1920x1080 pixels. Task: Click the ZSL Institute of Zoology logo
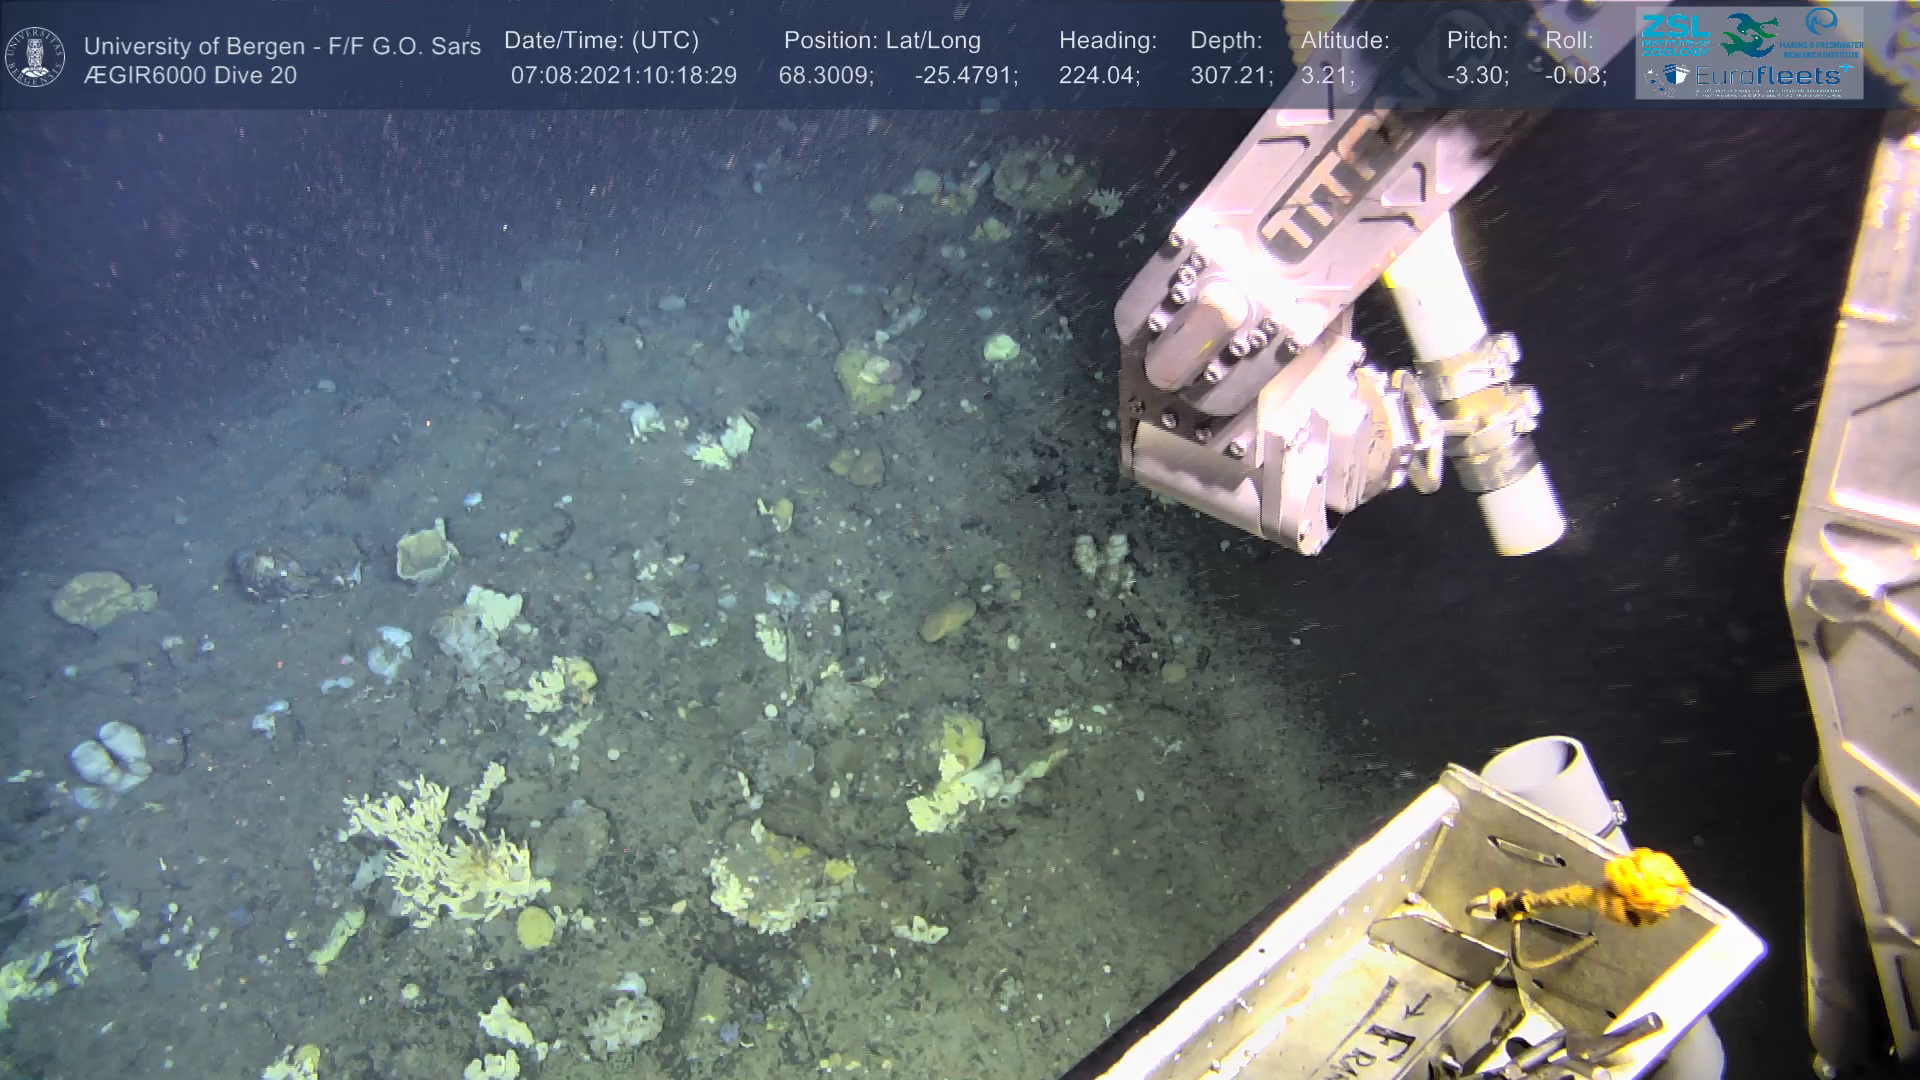(1675, 34)
